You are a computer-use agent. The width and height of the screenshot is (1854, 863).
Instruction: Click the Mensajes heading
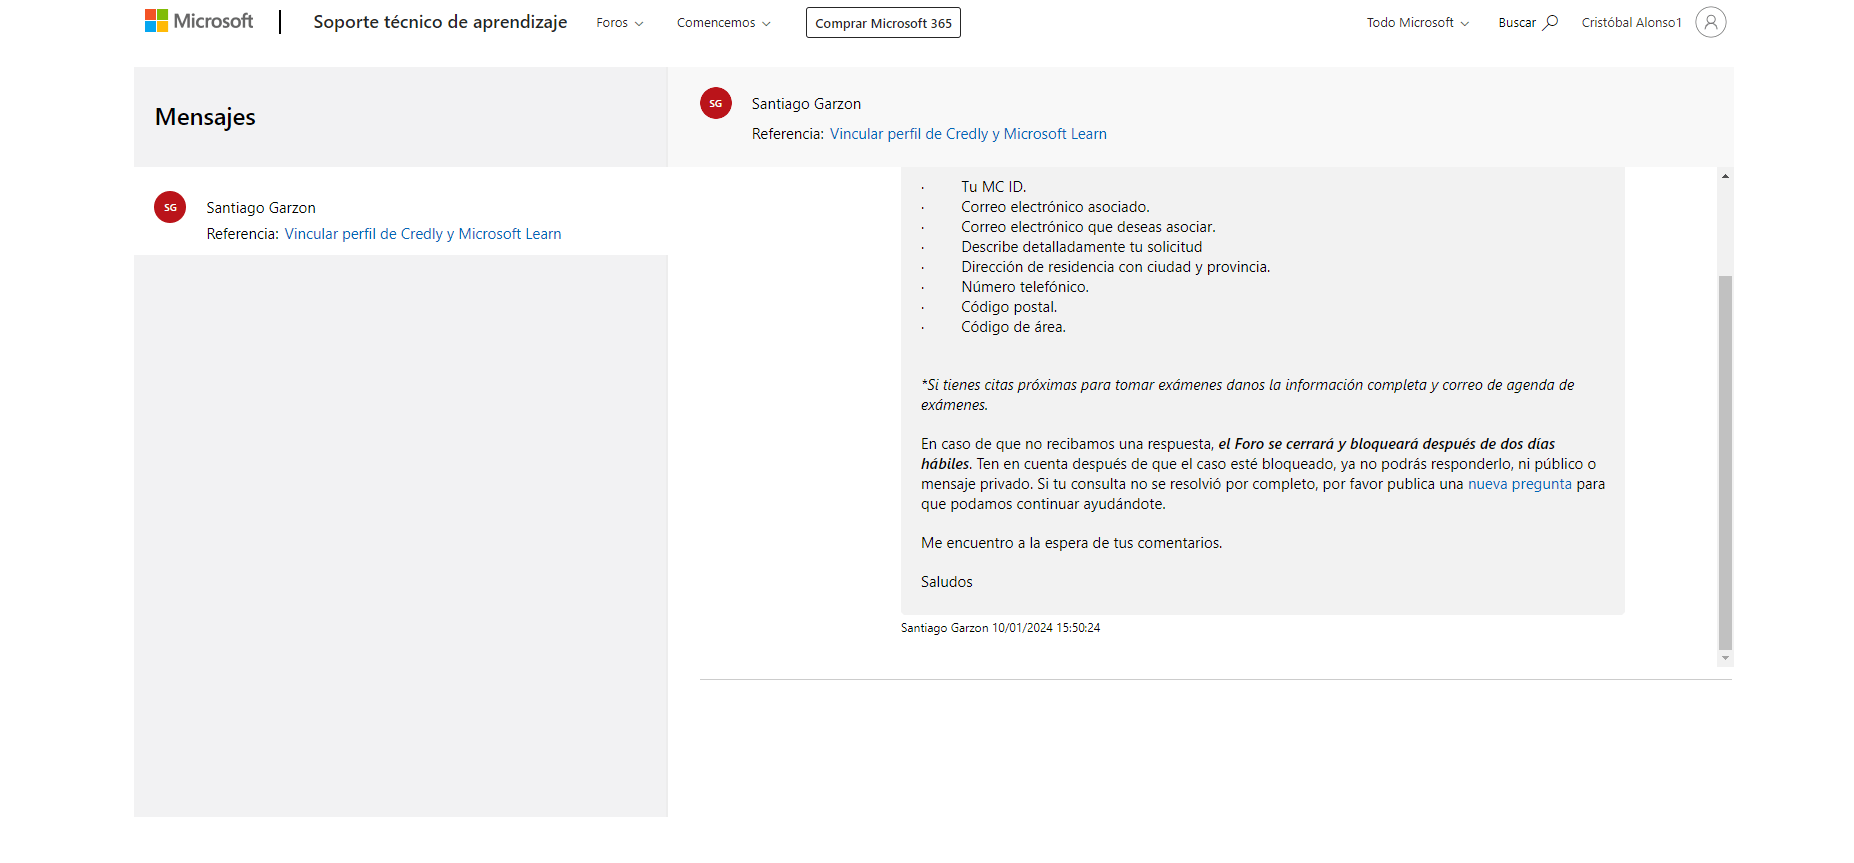(205, 117)
